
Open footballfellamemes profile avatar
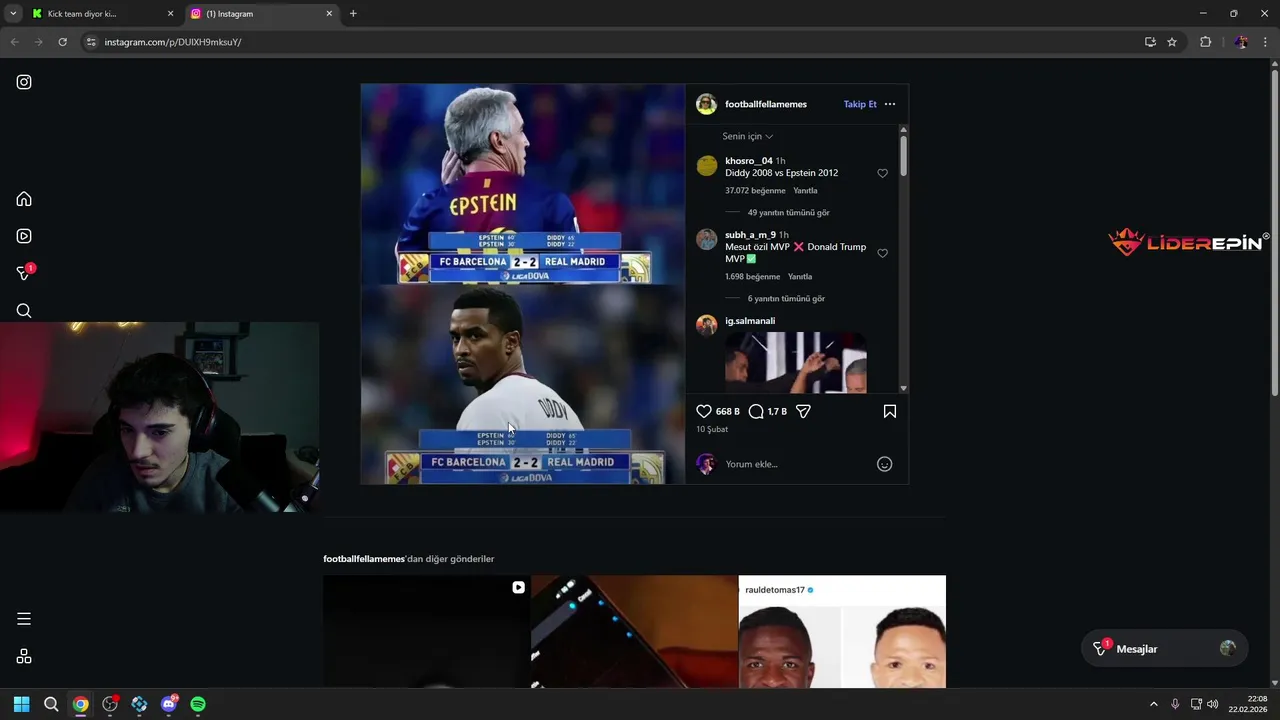point(707,104)
